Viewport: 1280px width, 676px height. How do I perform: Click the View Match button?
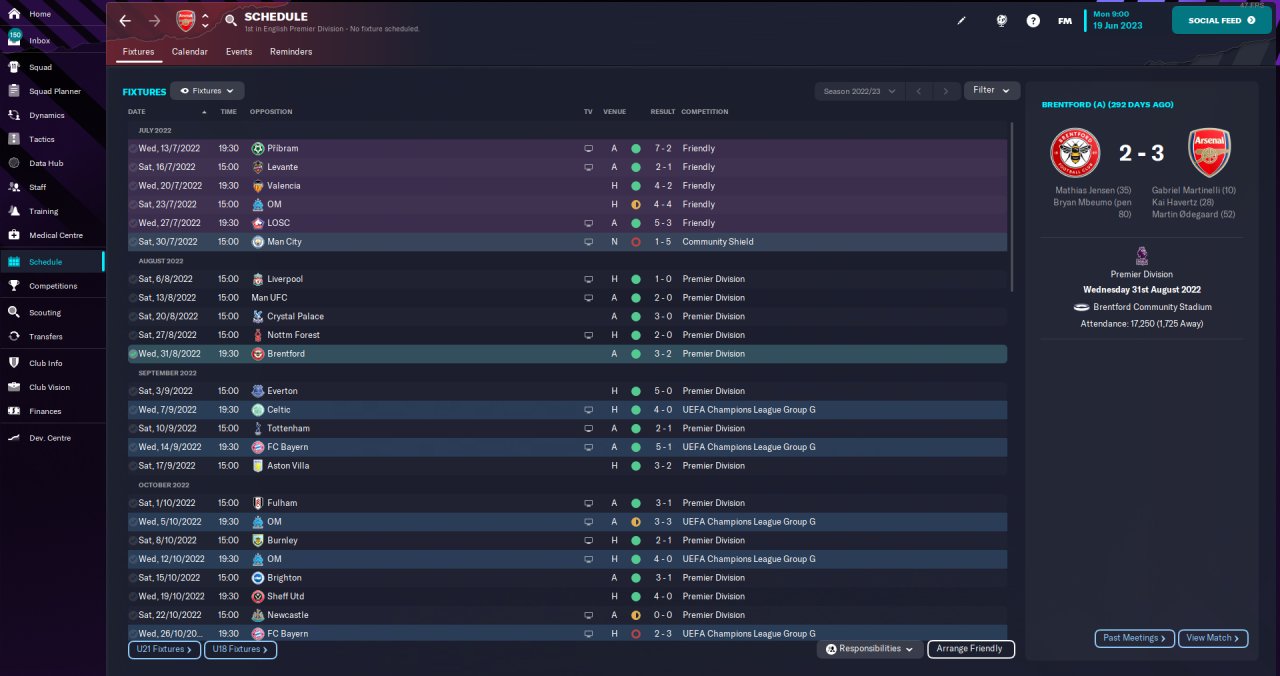pos(1214,638)
